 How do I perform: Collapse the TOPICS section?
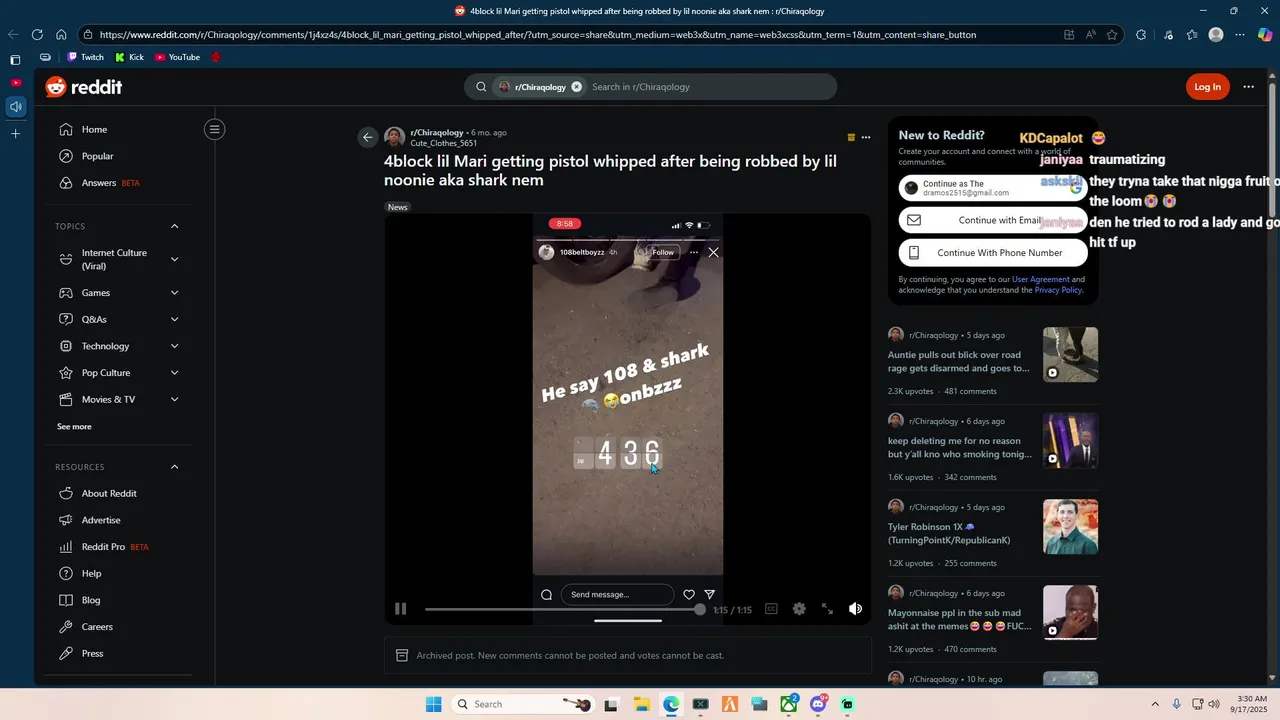click(175, 226)
